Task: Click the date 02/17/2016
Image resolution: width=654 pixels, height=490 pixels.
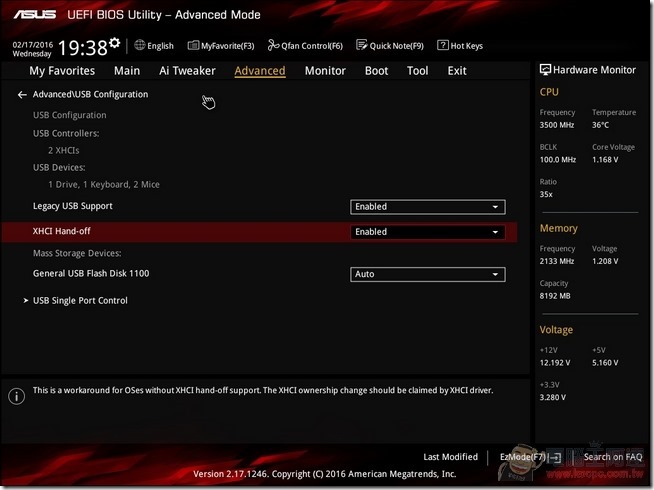Action: click(x=33, y=44)
